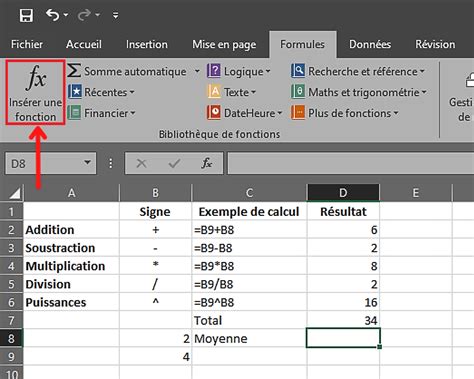This screenshot has height=379, width=474.
Task: Click the Undo arrow icon
Action: [52, 15]
